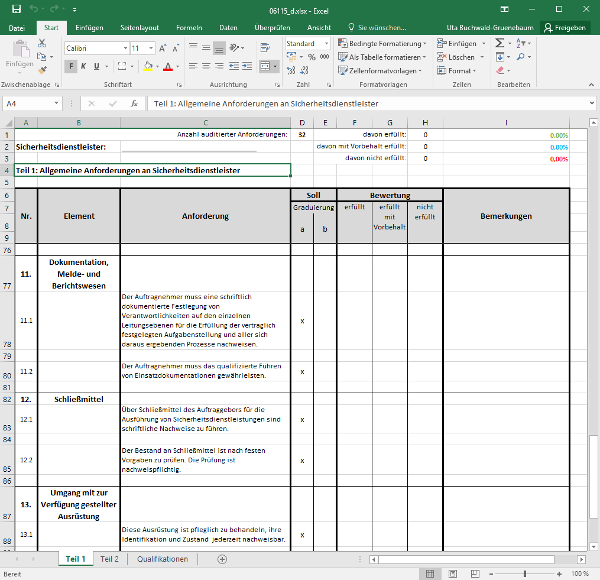Click the insert function fx icon
The height and width of the screenshot is (580, 600).
coord(134,103)
